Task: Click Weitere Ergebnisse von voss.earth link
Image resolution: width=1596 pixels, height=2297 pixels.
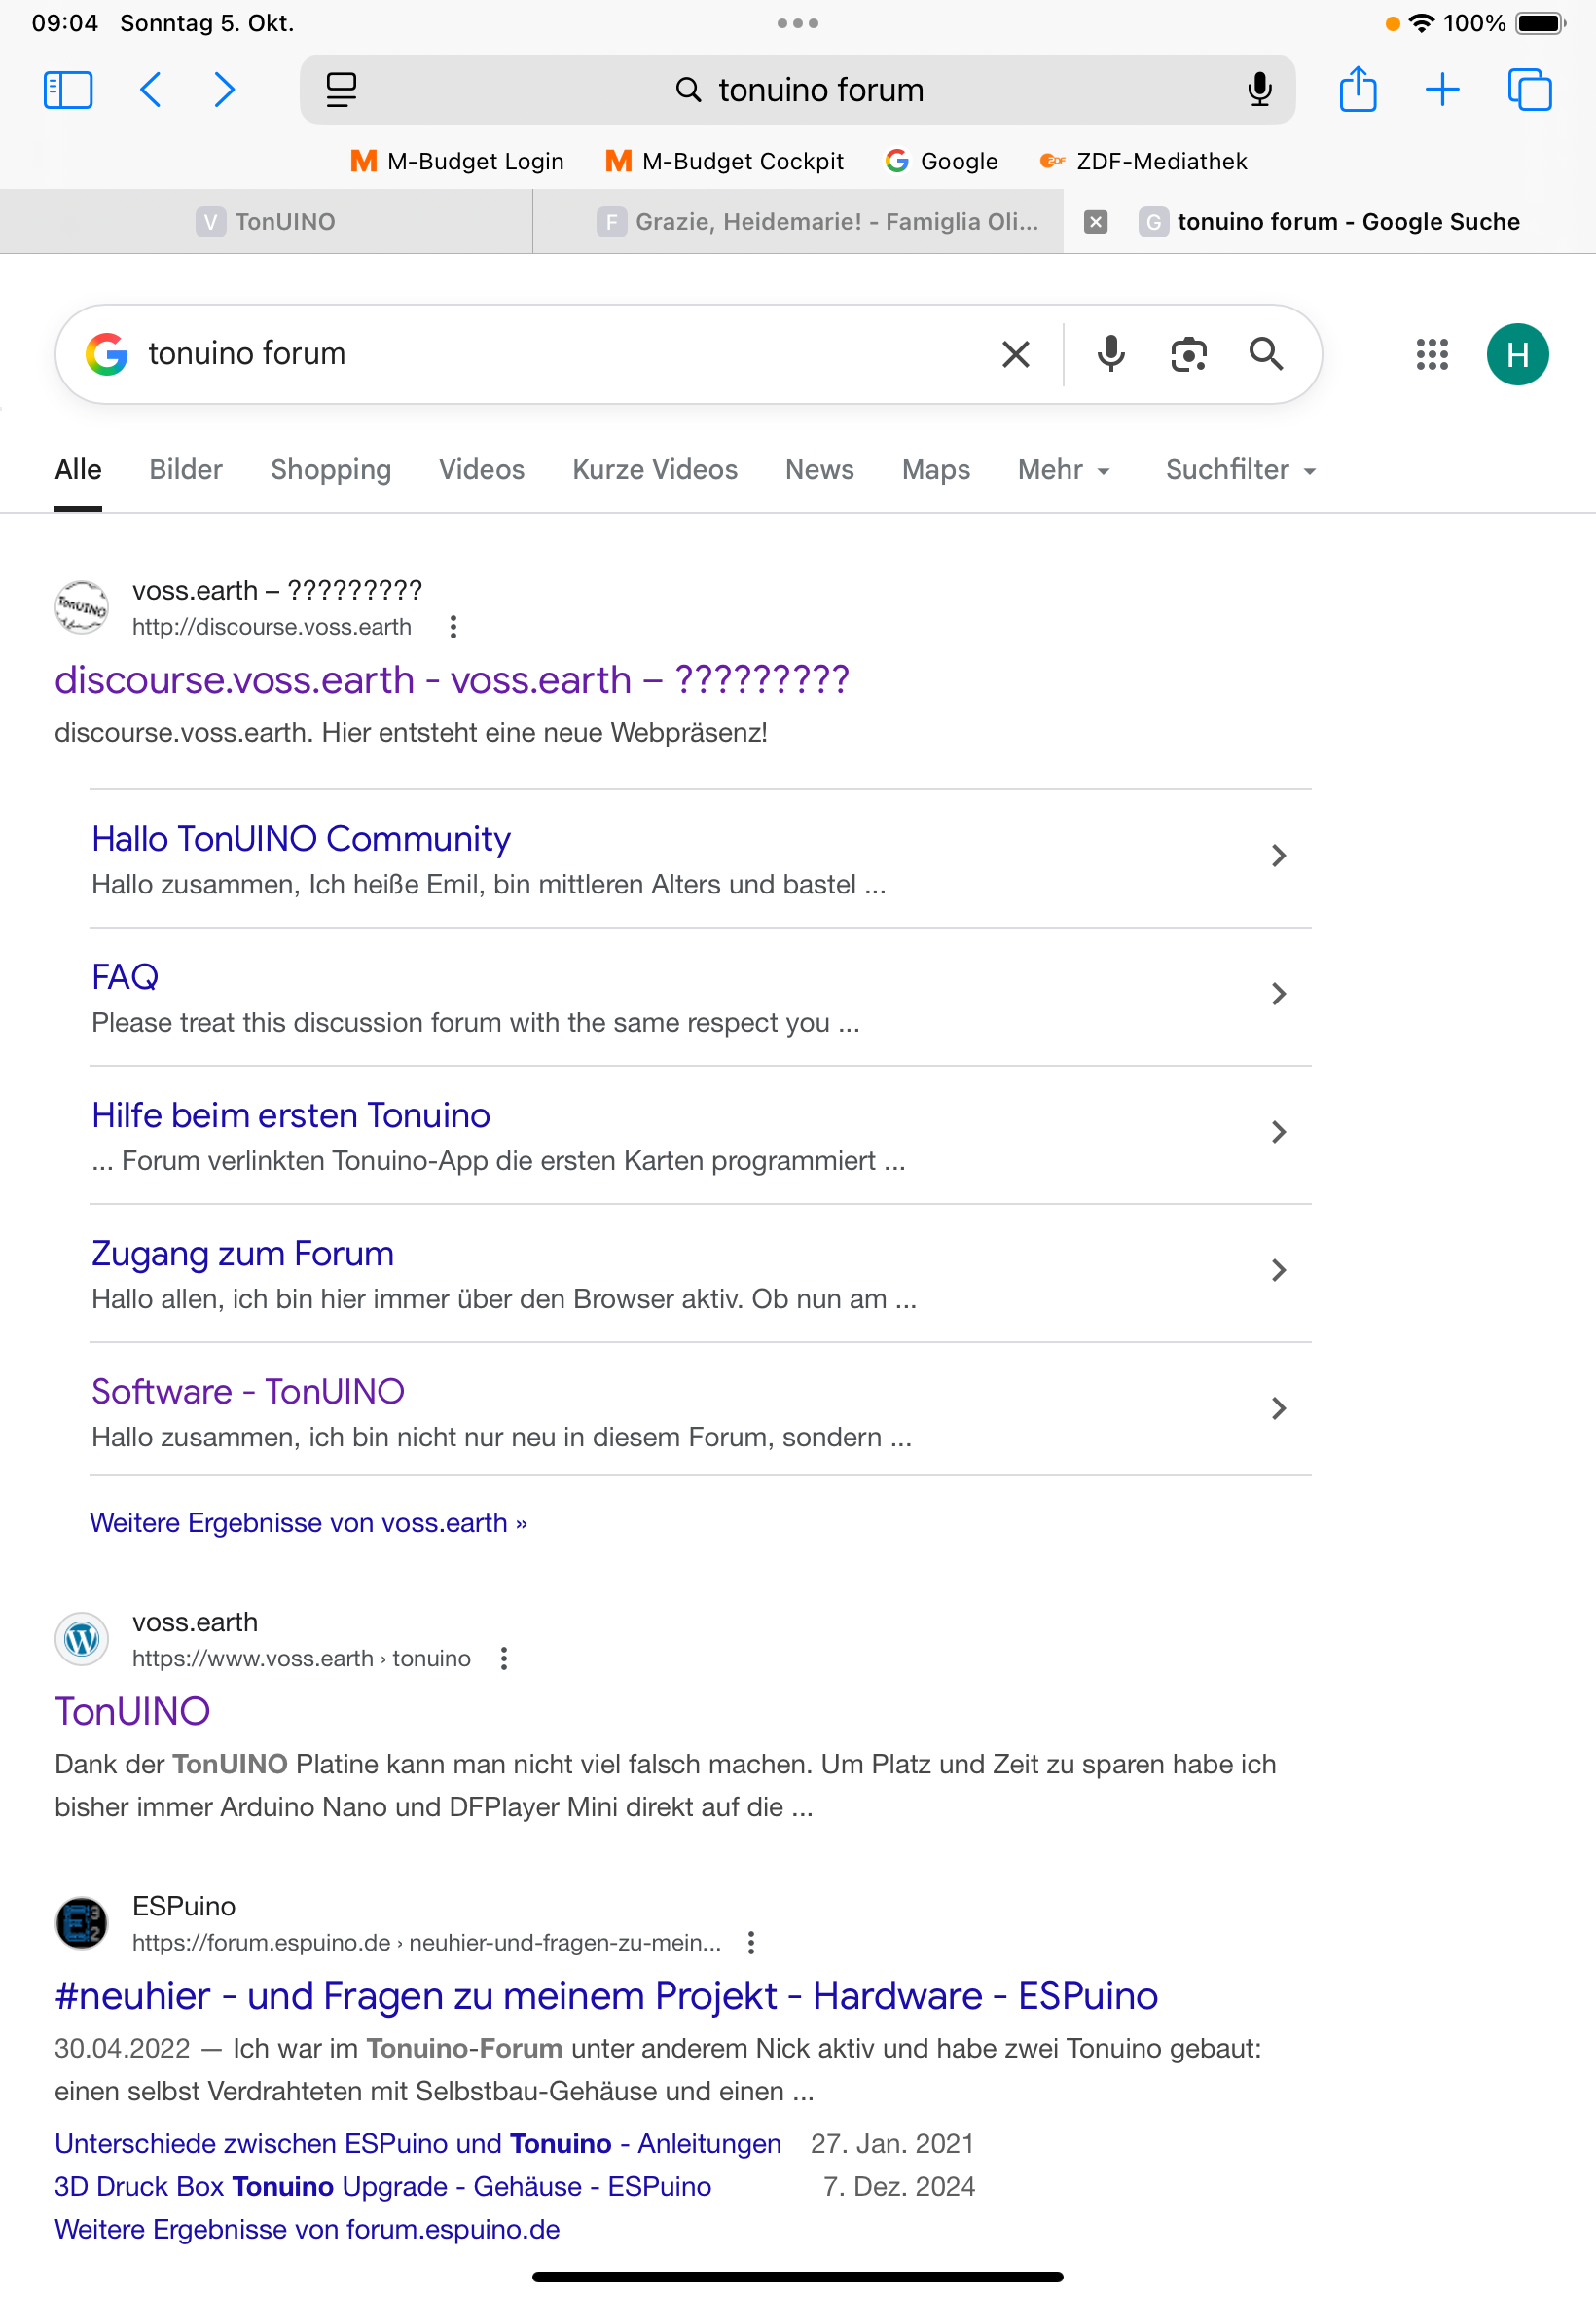Action: click(x=308, y=1522)
